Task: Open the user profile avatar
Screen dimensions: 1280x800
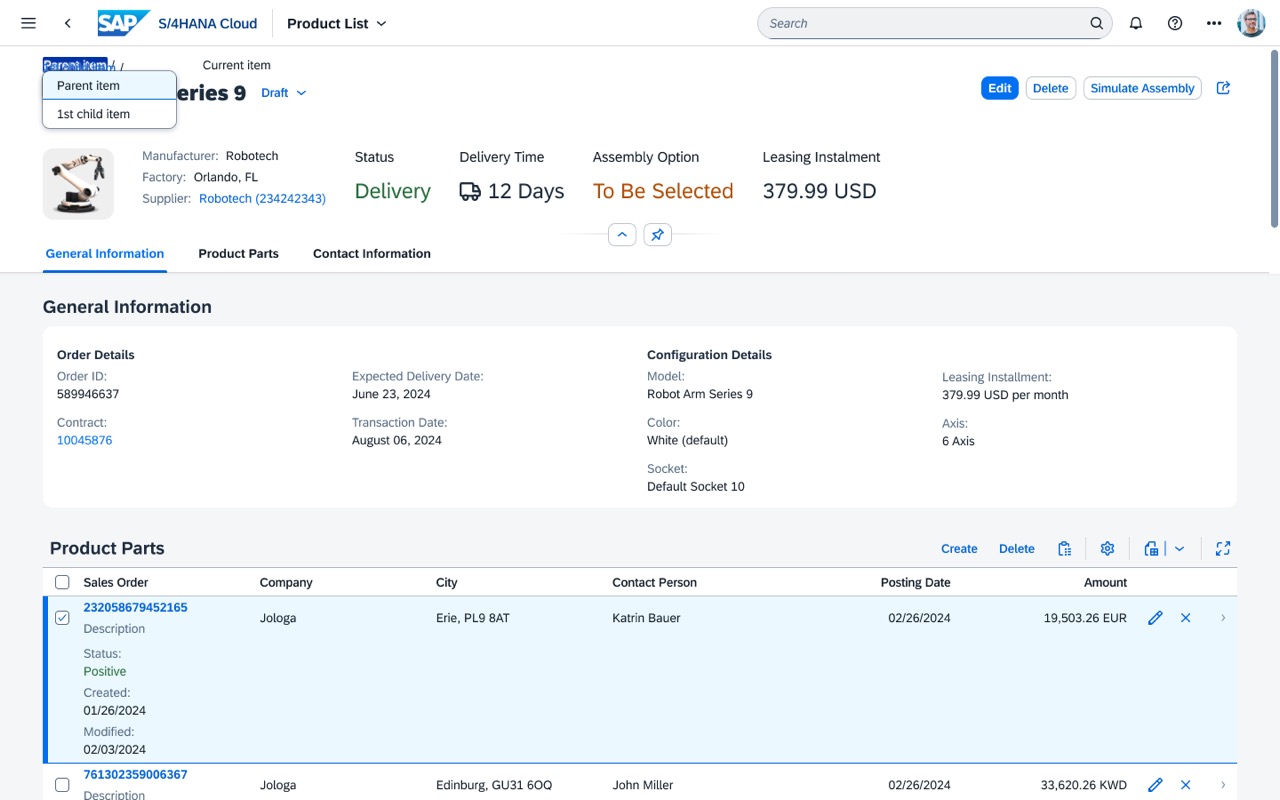Action: pos(1251,23)
